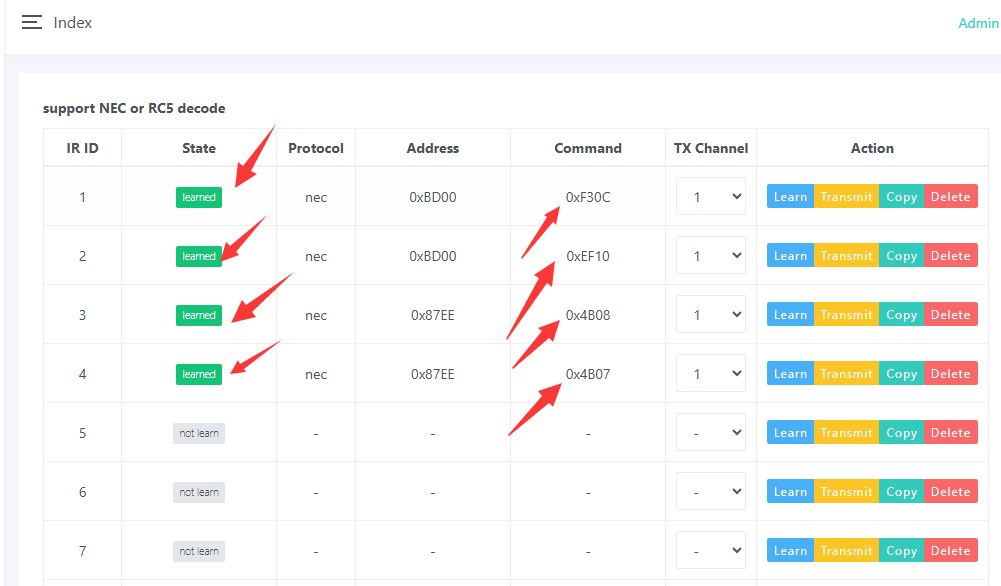Expand TX Channel dropdown for IR ID 1
This screenshot has width=1001, height=586.
tap(711, 197)
